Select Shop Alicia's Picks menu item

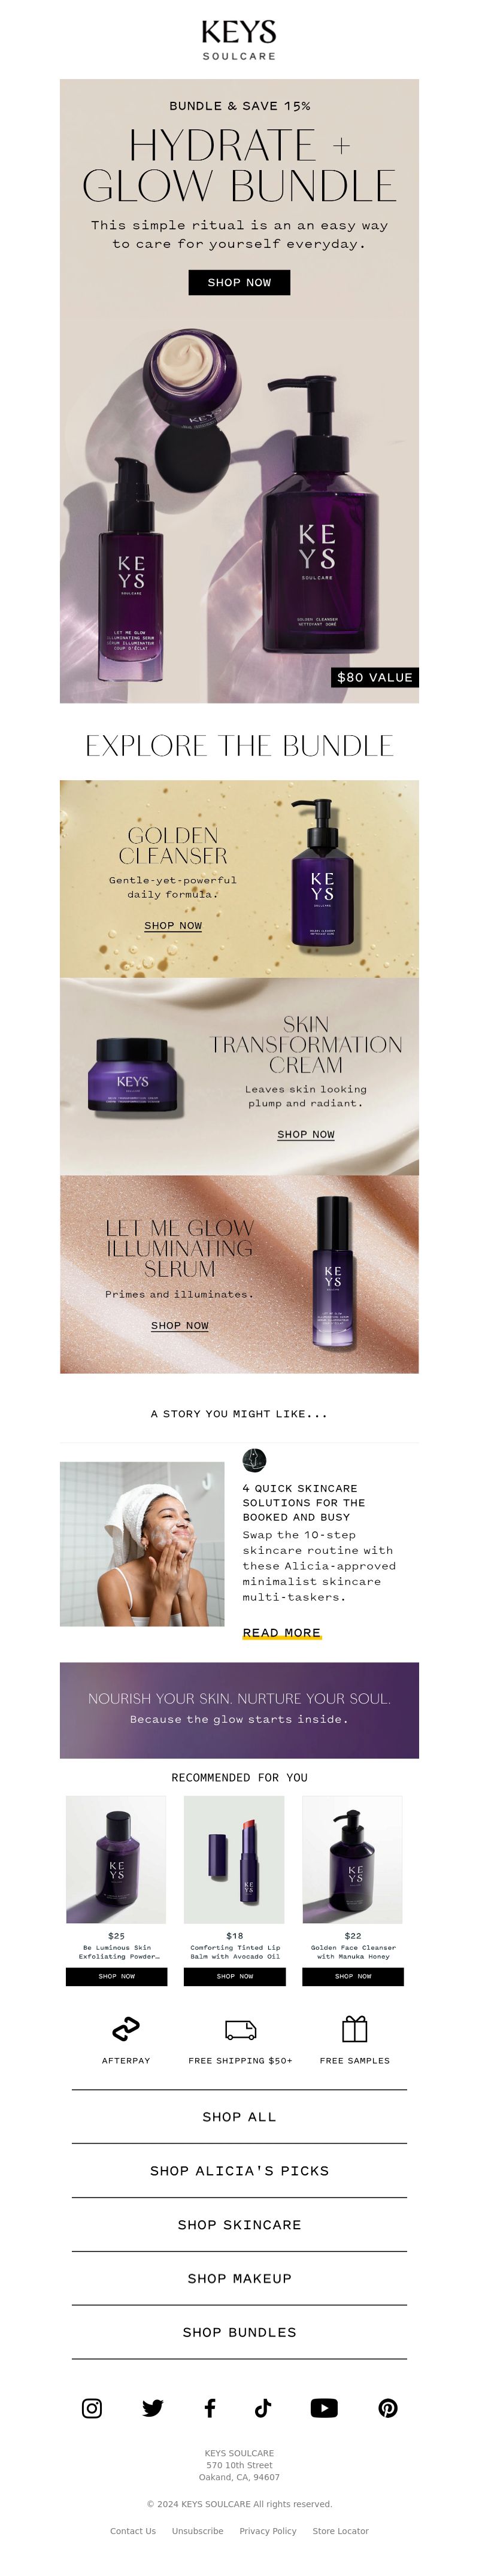coord(239,2170)
